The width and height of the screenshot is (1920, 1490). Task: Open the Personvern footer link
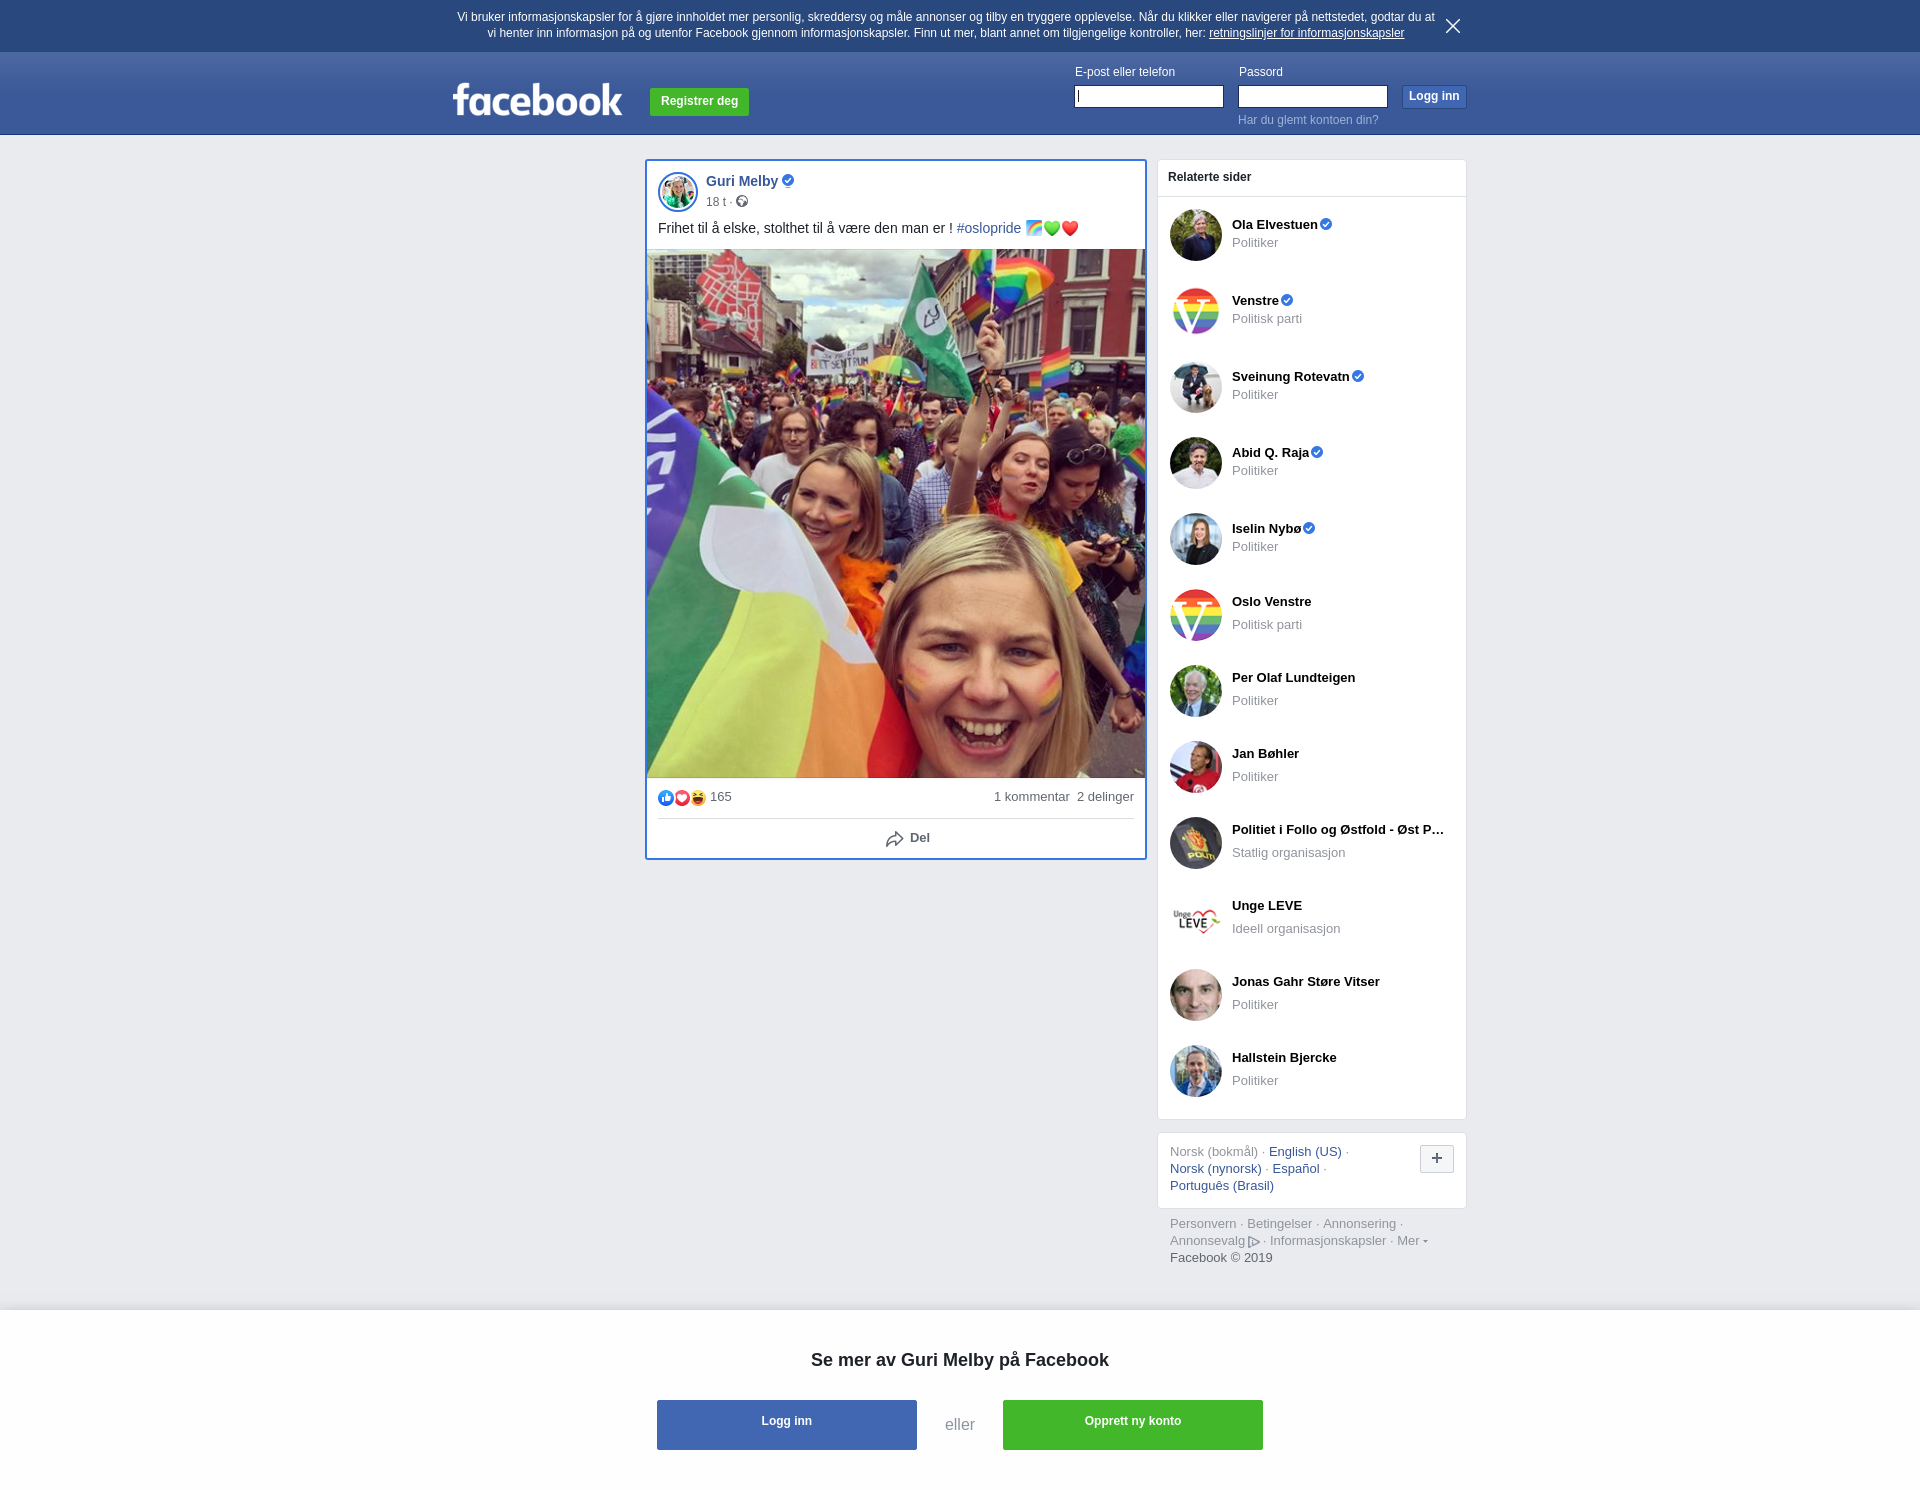(x=1203, y=1224)
